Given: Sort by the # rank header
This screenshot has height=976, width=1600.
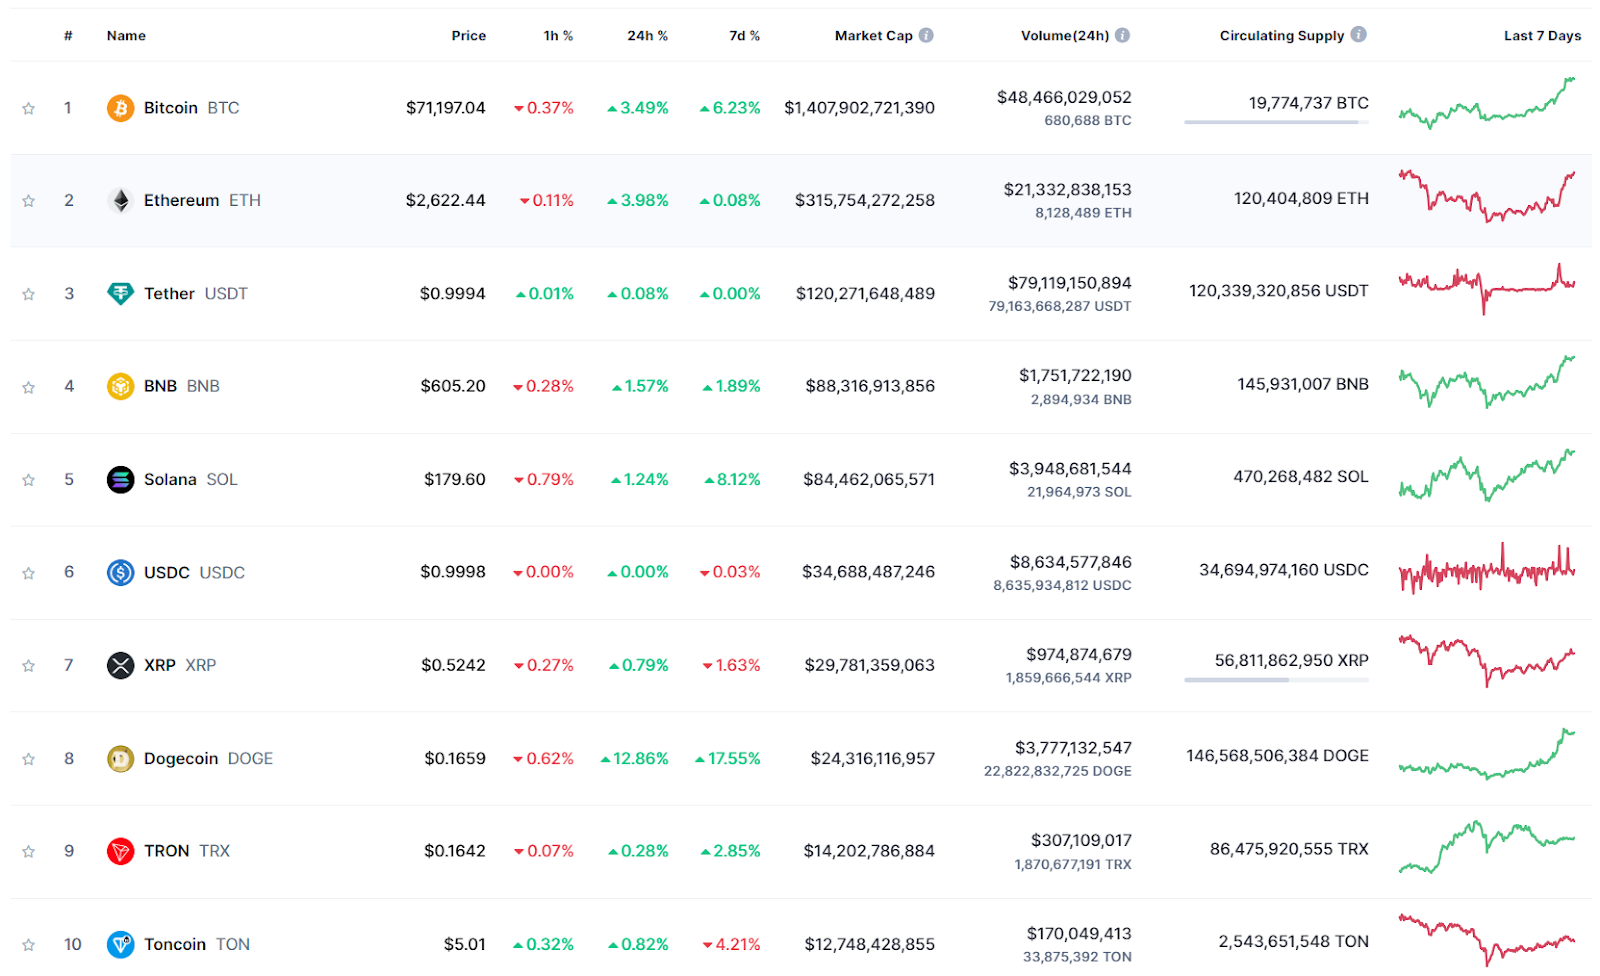Looking at the screenshot, I should coord(68,36).
